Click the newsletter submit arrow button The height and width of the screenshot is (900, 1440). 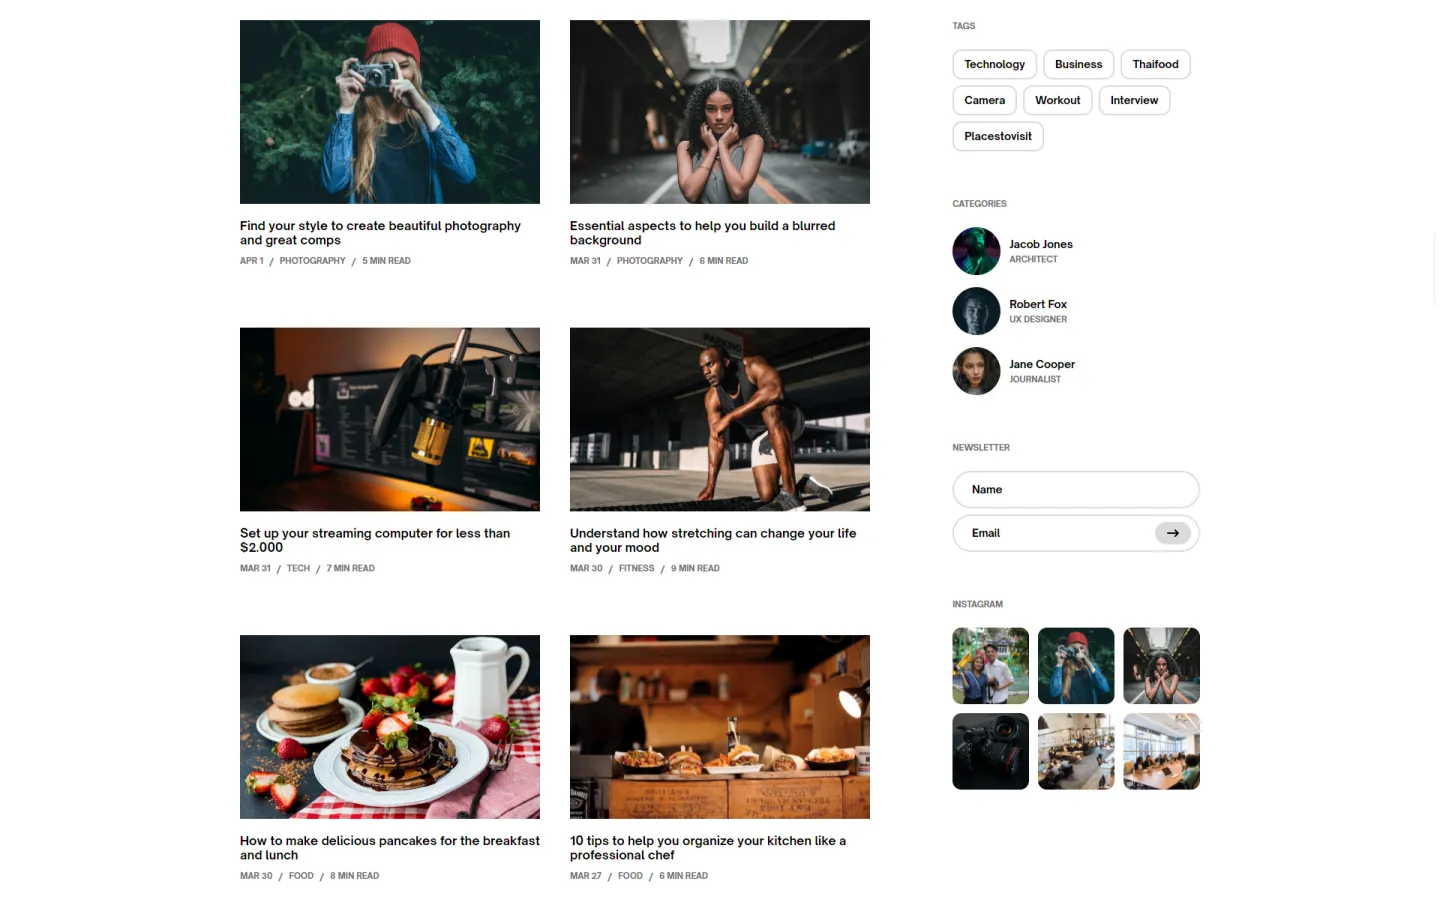click(x=1172, y=533)
